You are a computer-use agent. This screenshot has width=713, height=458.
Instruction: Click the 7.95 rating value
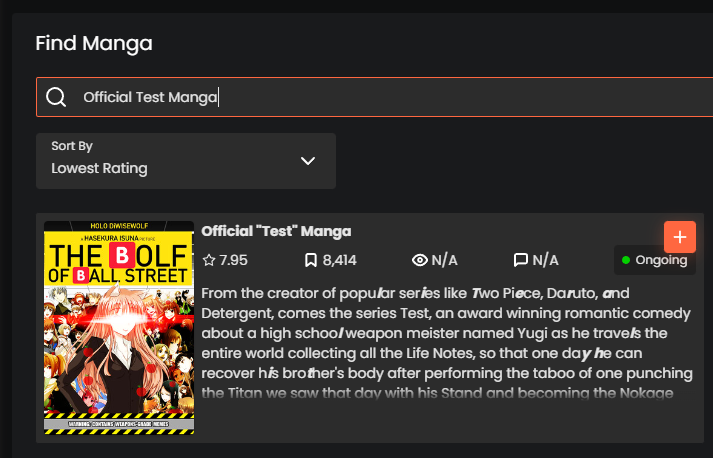pyautogui.click(x=233, y=260)
